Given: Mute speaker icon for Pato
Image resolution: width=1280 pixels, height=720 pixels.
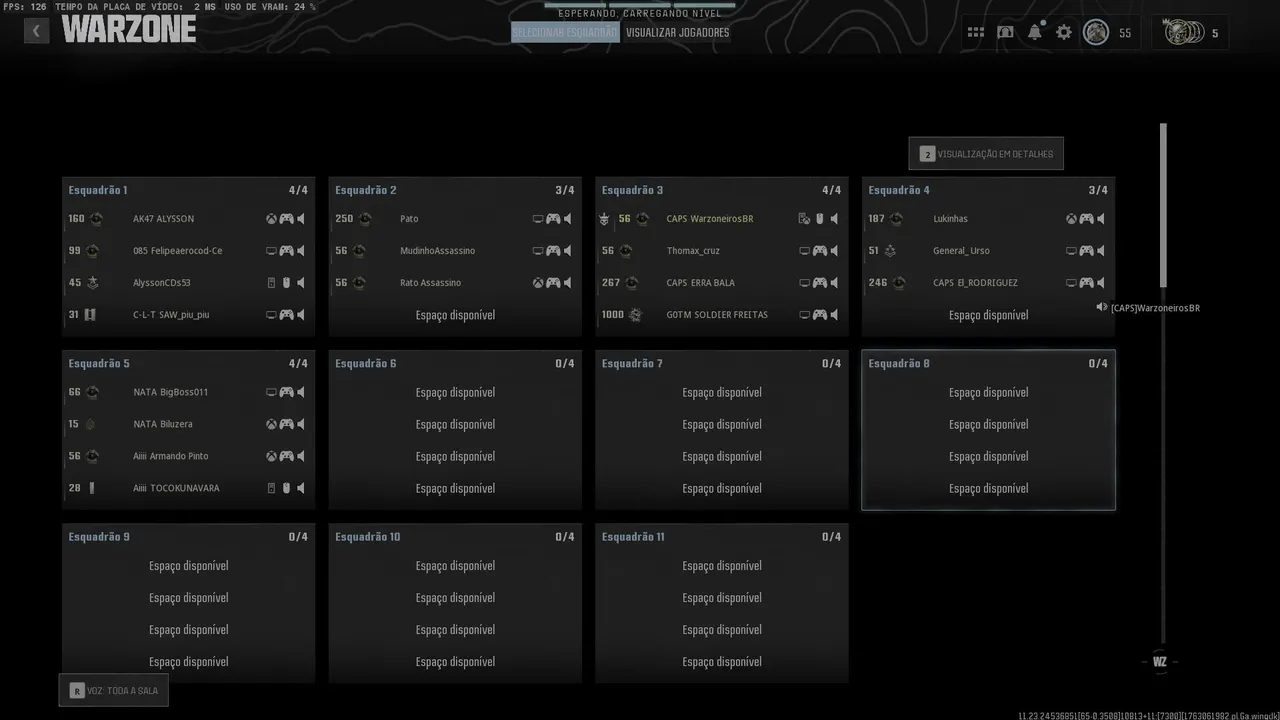Looking at the screenshot, I should coord(568,219).
